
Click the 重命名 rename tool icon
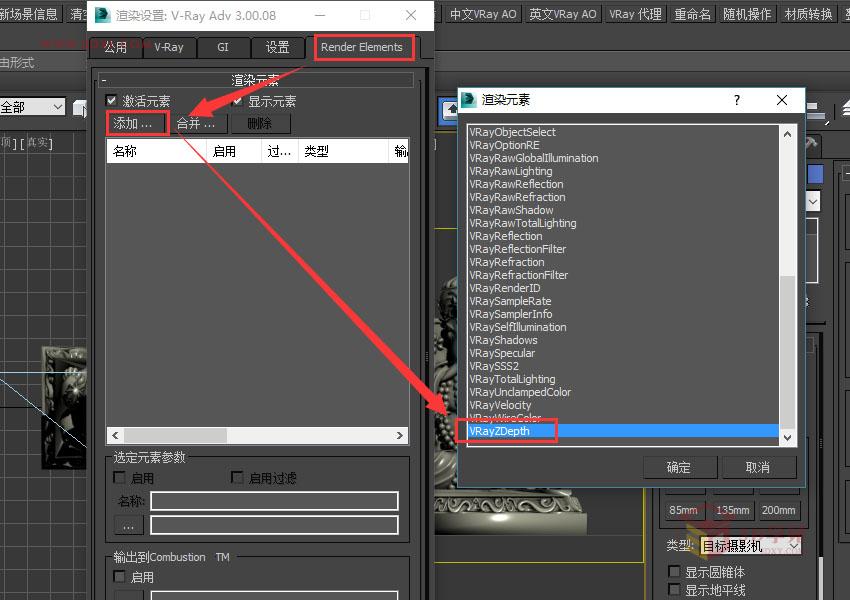693,15
